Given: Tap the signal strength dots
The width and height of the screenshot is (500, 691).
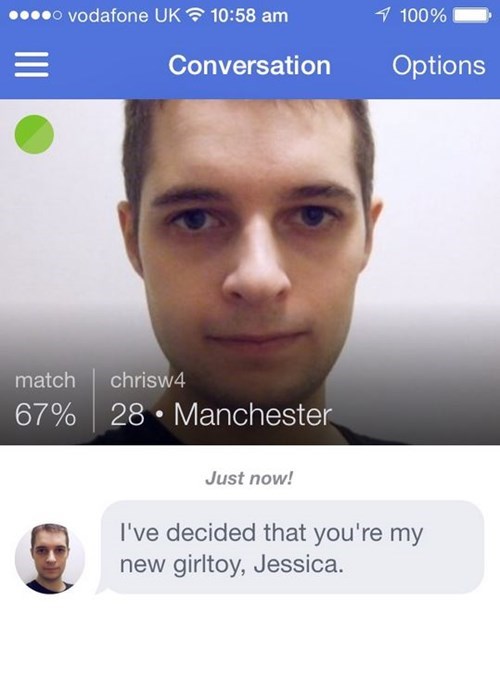Looking at the screenshot, I should 36,16.
